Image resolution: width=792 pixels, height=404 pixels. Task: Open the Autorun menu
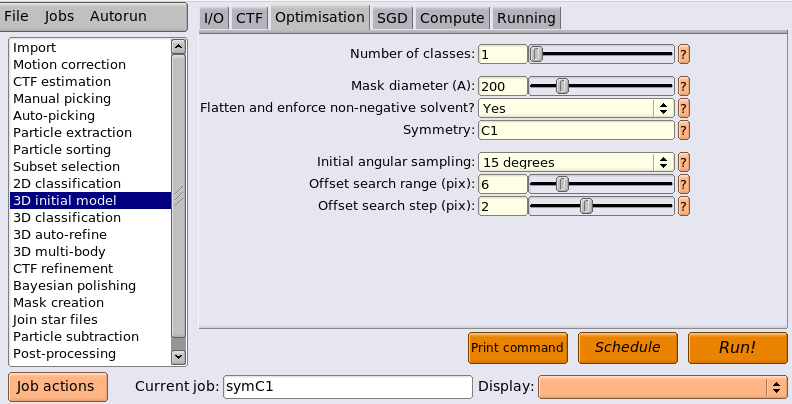[x=118, y=16]
